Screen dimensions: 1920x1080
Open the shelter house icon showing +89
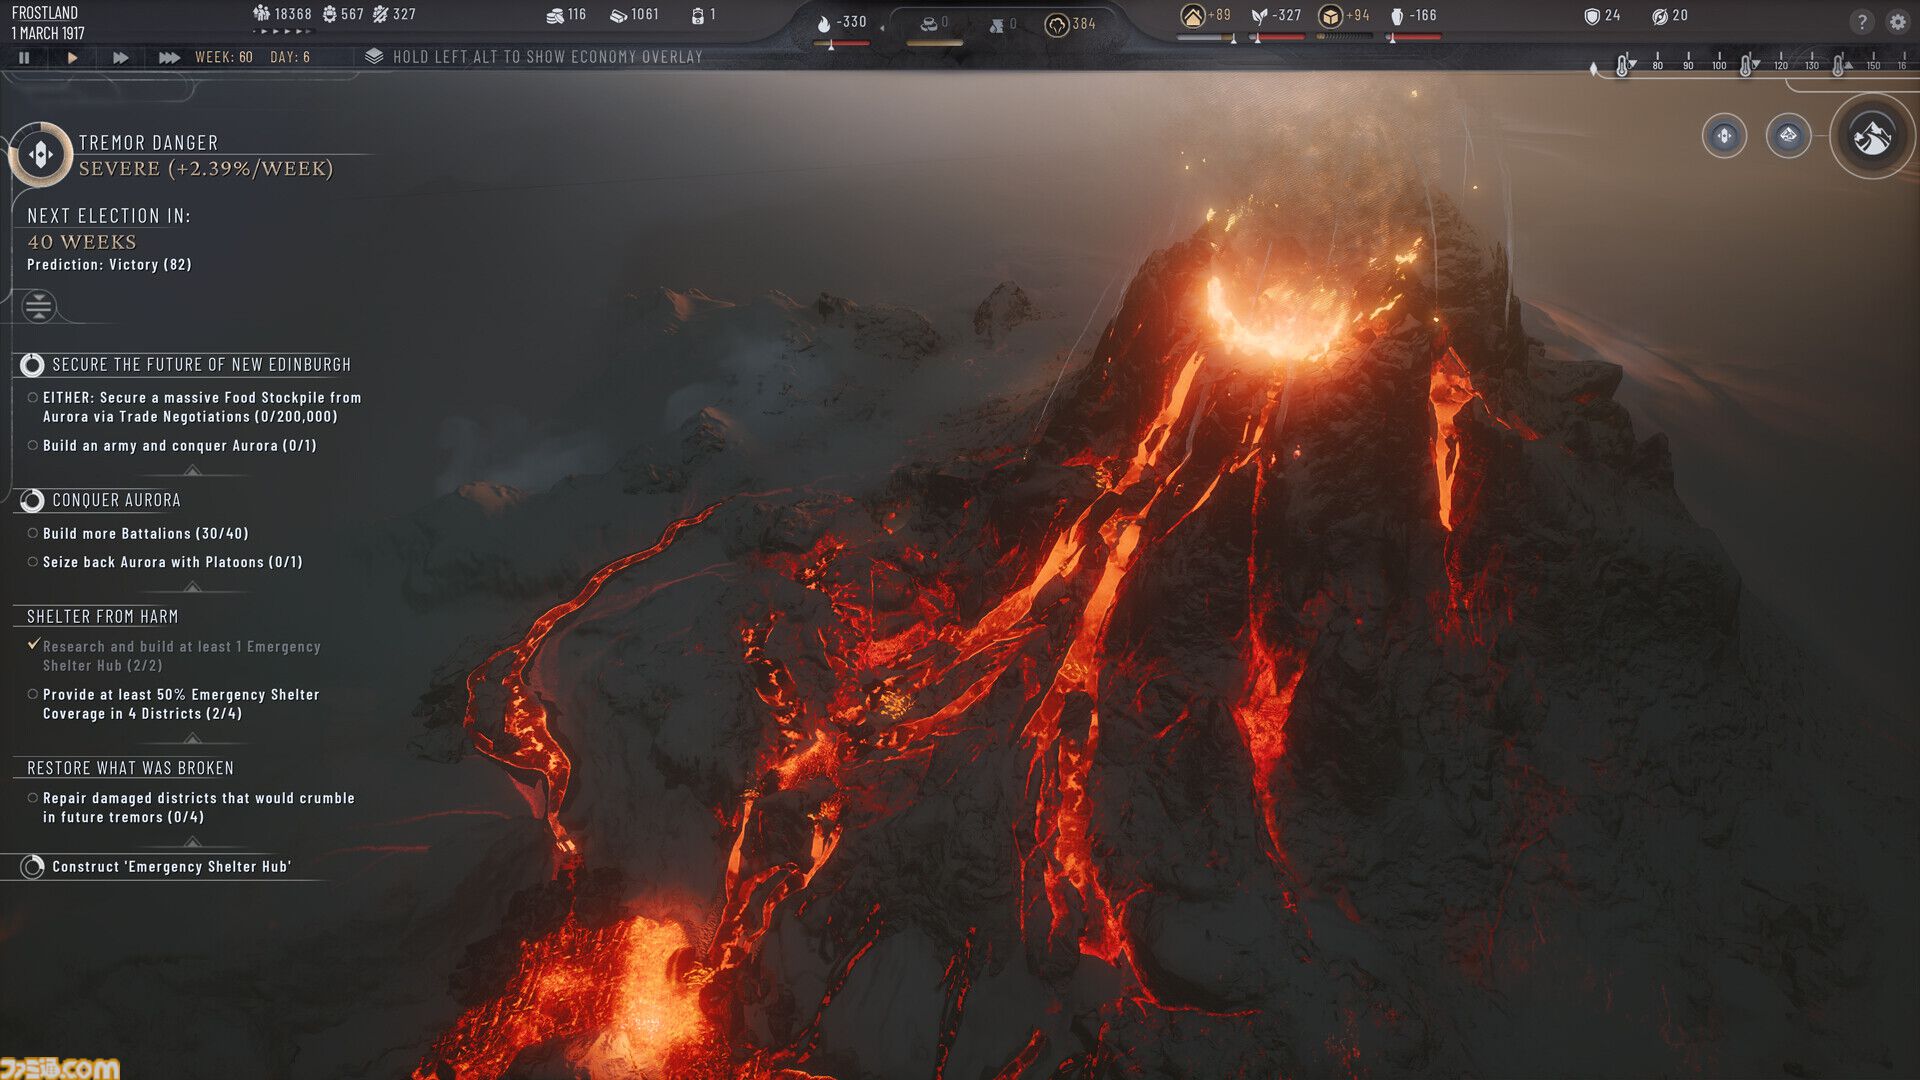[x=1192, y=16]
